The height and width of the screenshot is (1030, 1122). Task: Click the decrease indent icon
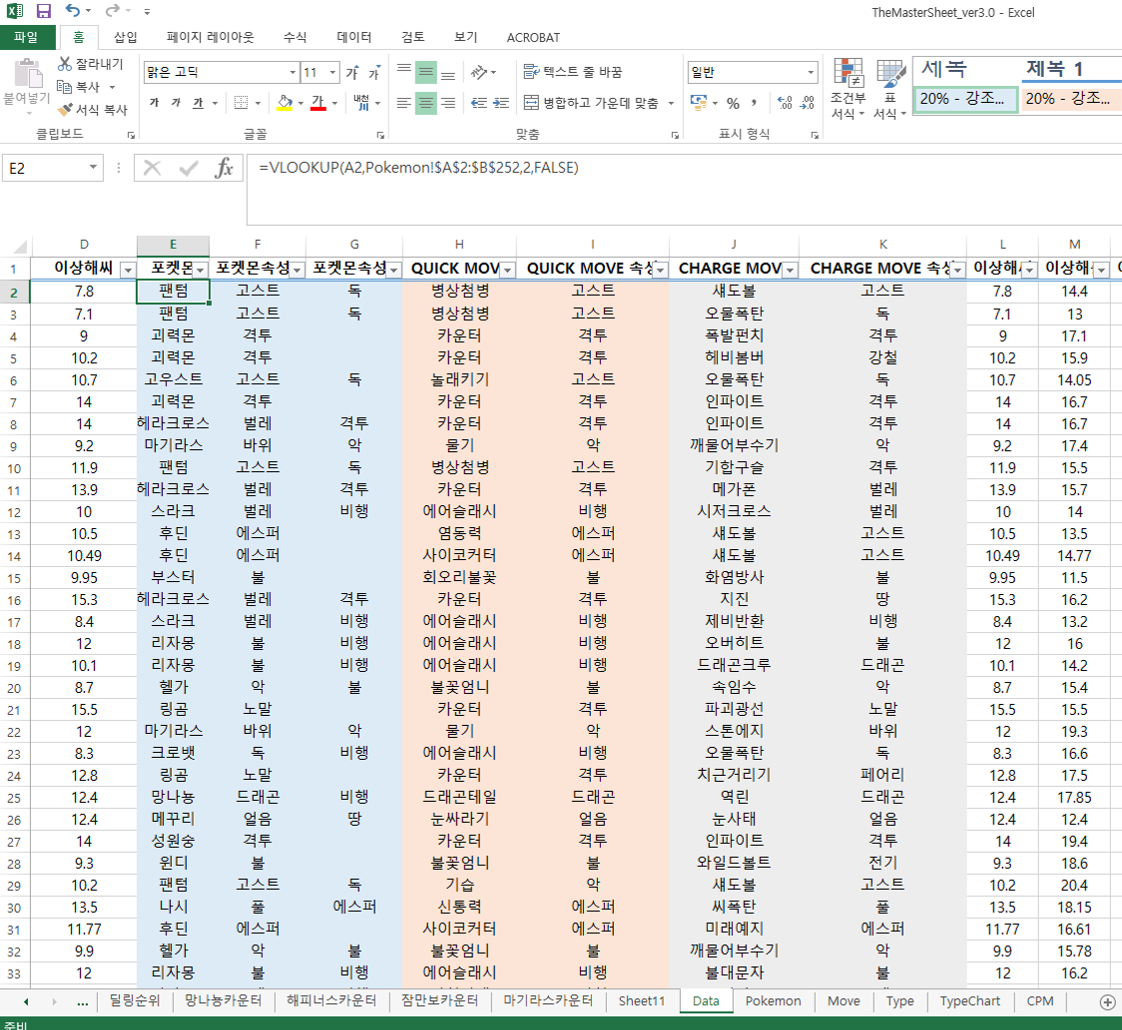click(x=479, y=103)
